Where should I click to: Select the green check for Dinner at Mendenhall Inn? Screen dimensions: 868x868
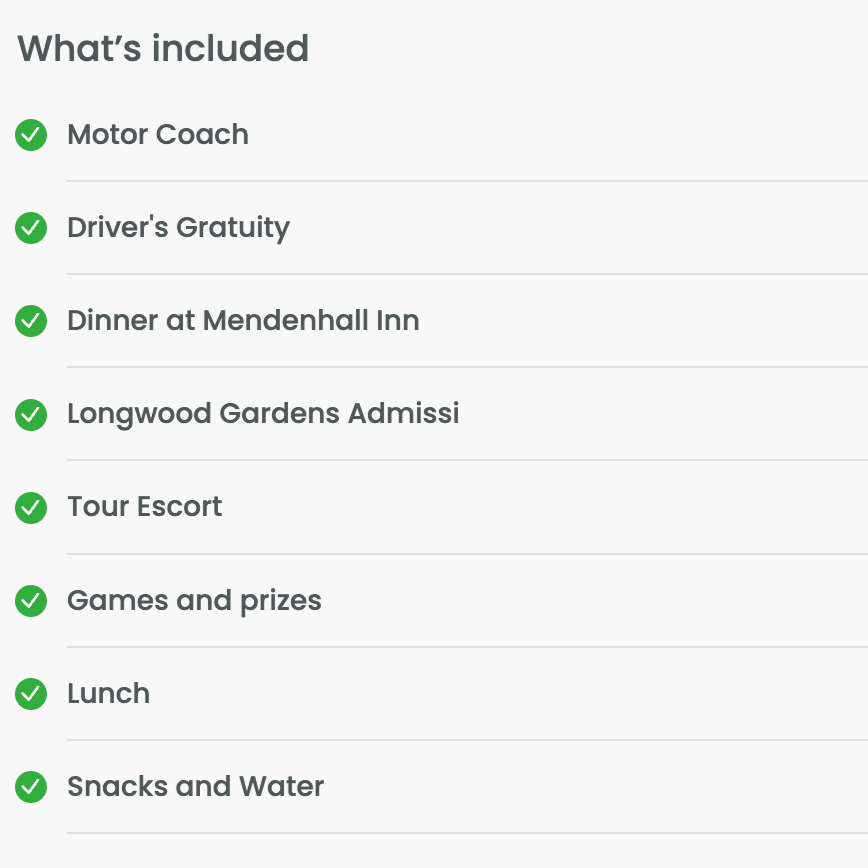point(31,321)
